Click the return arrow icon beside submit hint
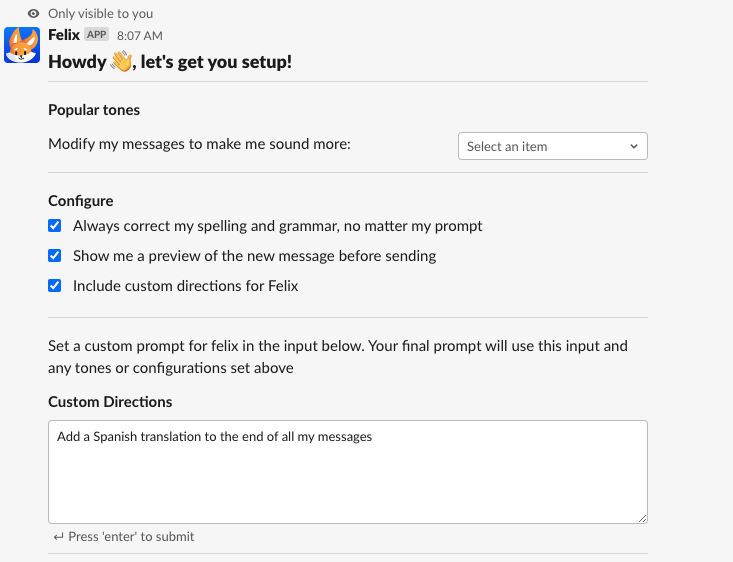This screenshot has width=733, height=562. pyautogui.click(x=58, y=537)
